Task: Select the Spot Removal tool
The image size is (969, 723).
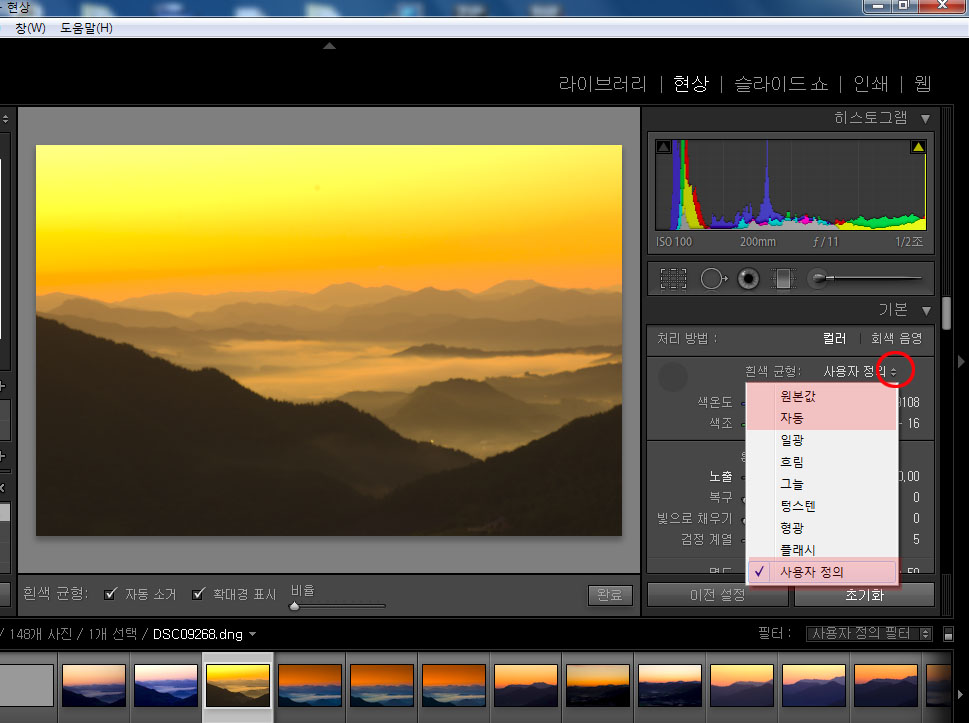Action: [x=711, y=279]
